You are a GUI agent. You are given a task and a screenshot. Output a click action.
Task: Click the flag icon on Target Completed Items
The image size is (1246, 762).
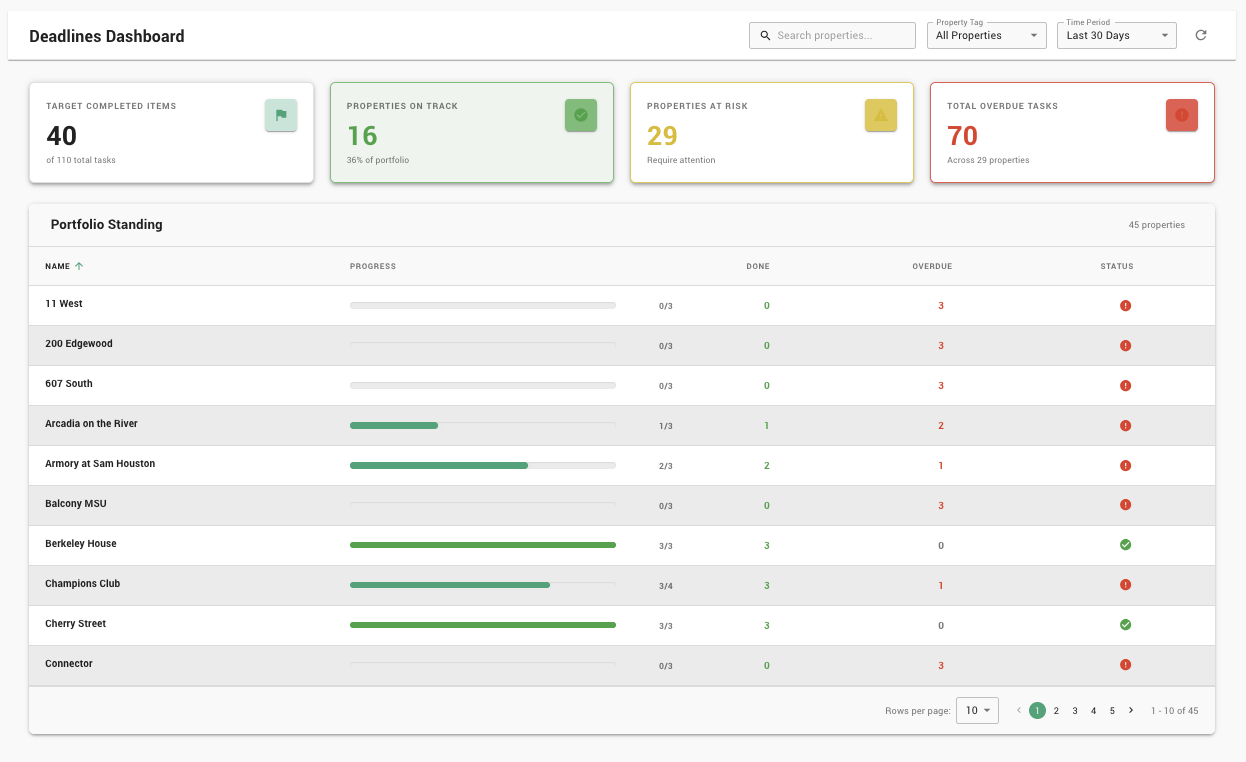coord(281,115)
